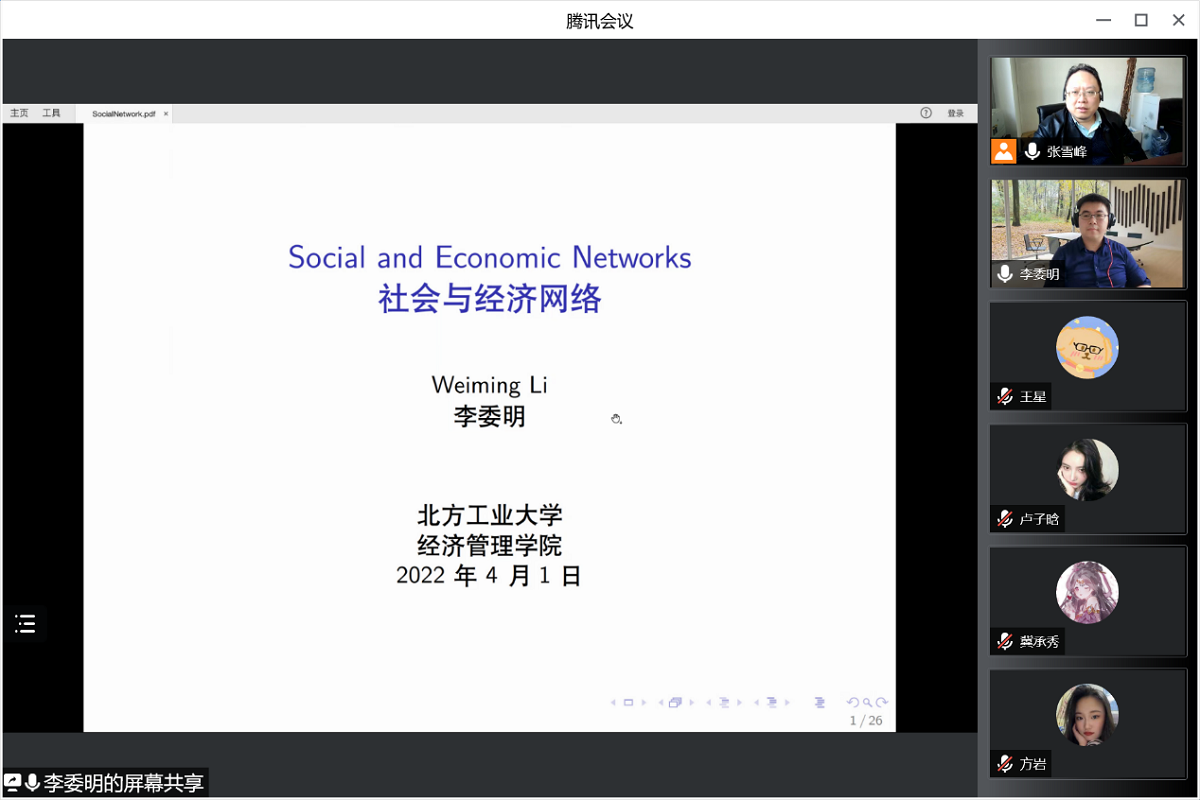Open the 工具 menu
This screenshot has width=1200, height=800.
click(x=51, y=113)
